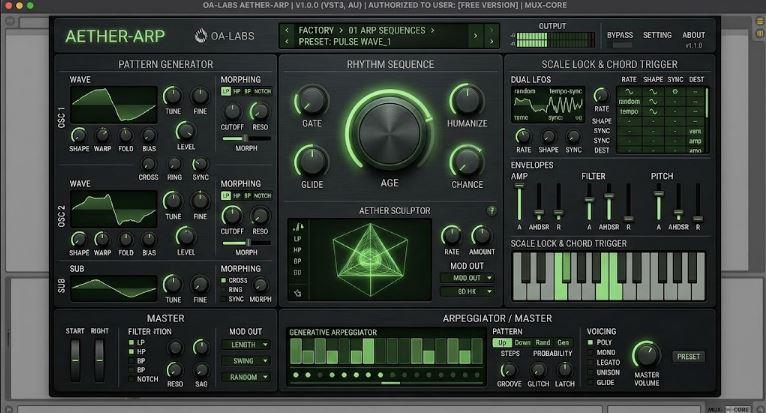Turn the large AGE knob
This screenshot has height=413, width=766.
click(x=389, y=132)
